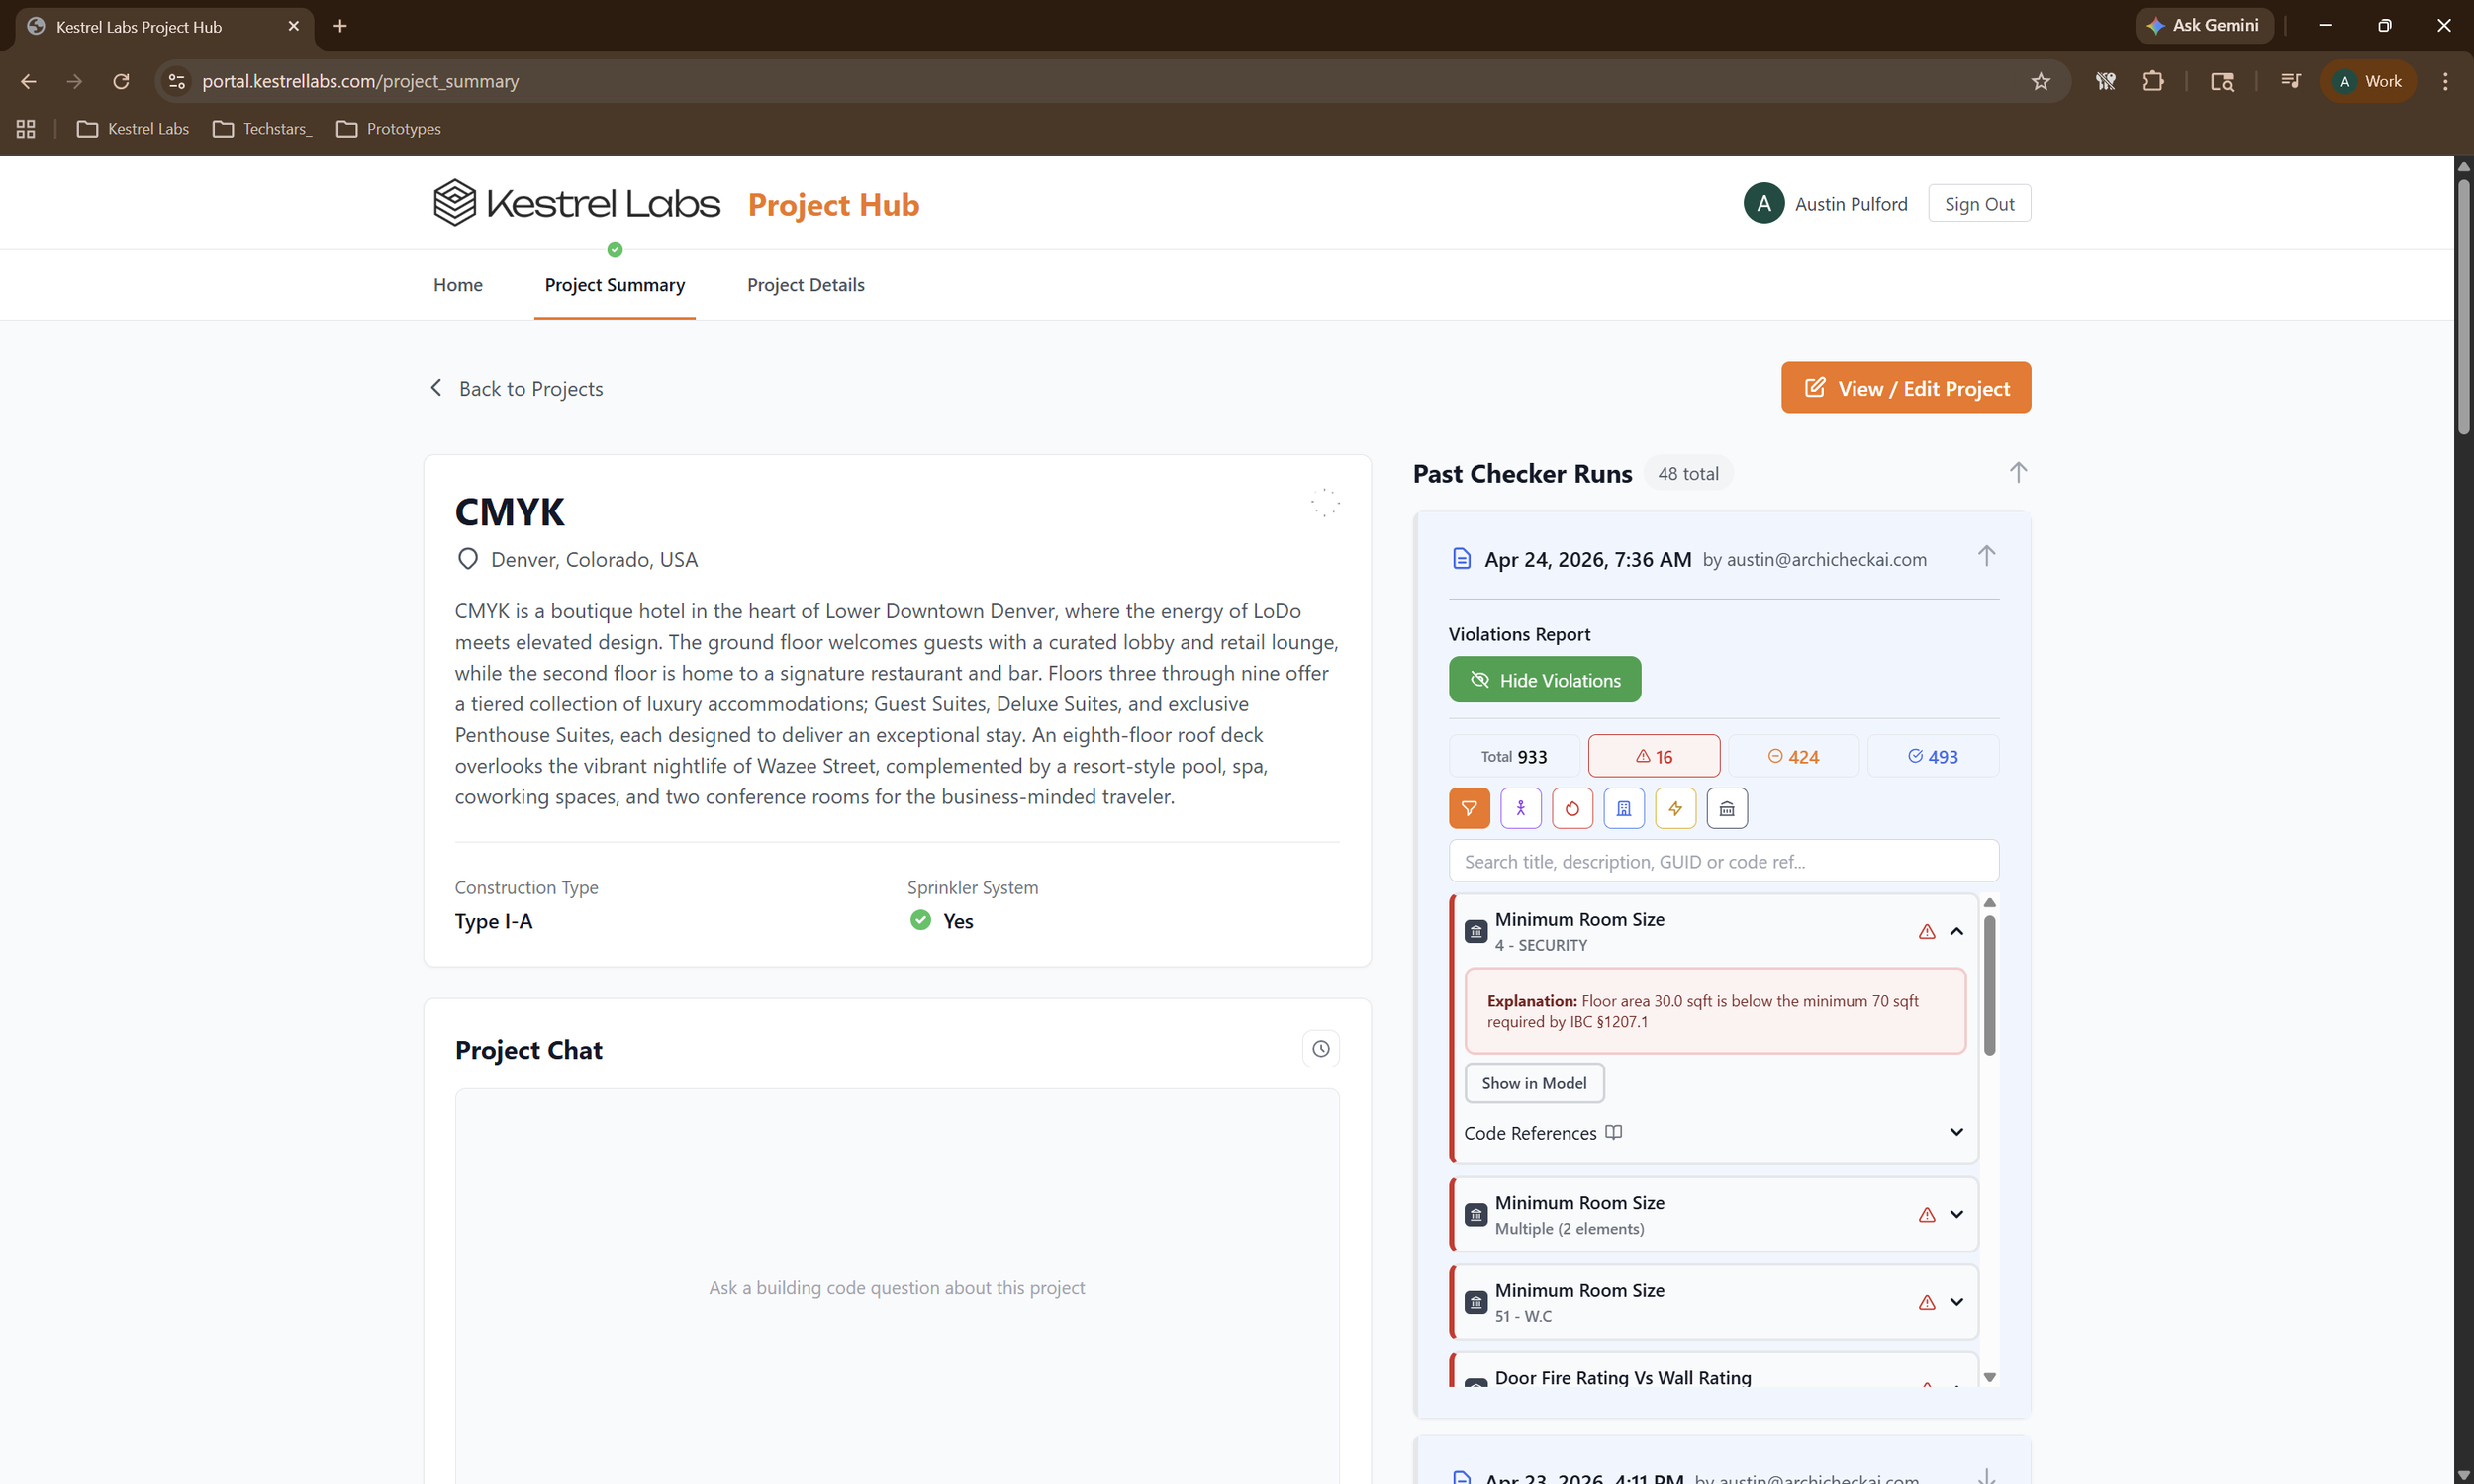2474x1484 pixels.
Task: Click warning icon on 4 - SECURITY violation
Action: pos(1927,931)
